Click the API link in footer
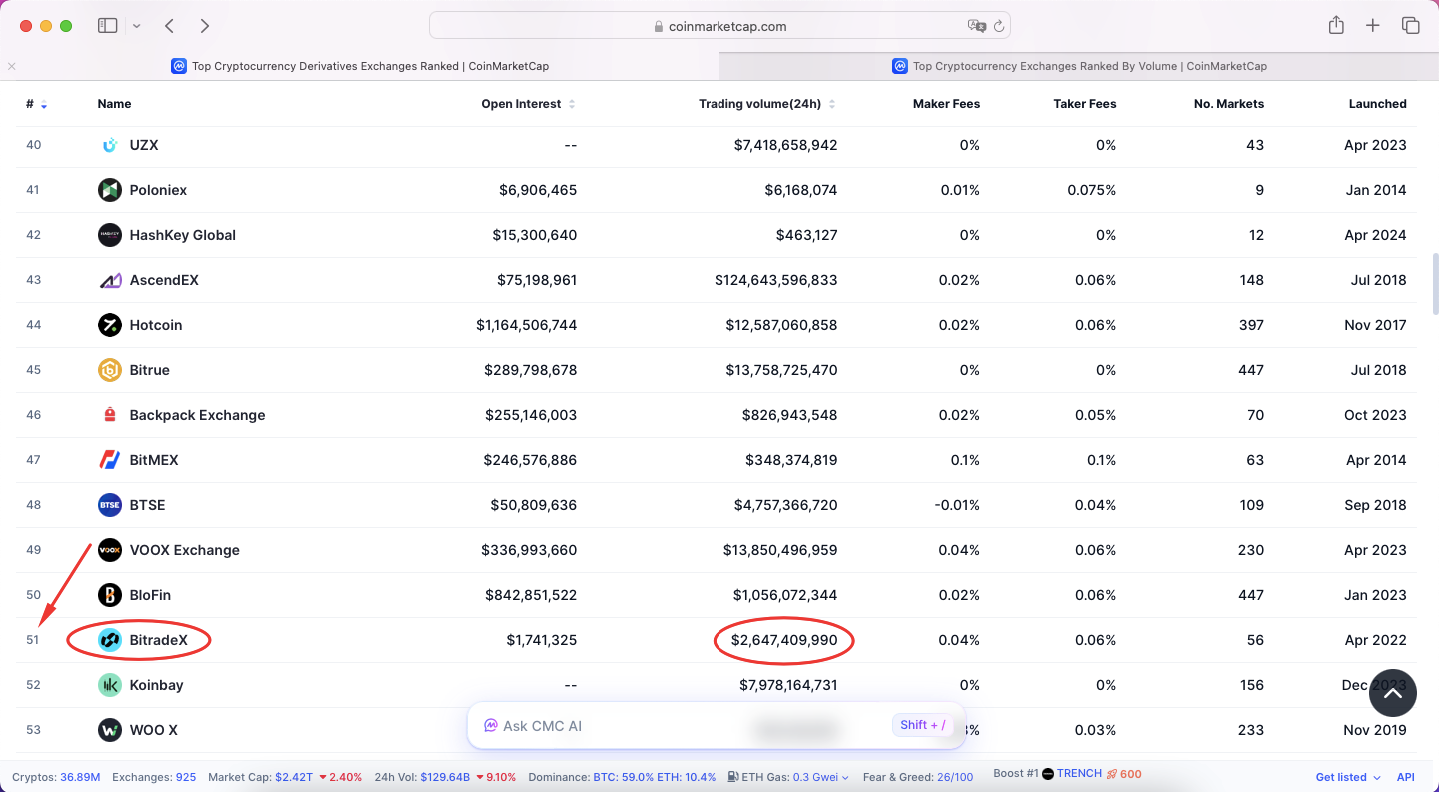1439x792 pixels. point(1405,777)
